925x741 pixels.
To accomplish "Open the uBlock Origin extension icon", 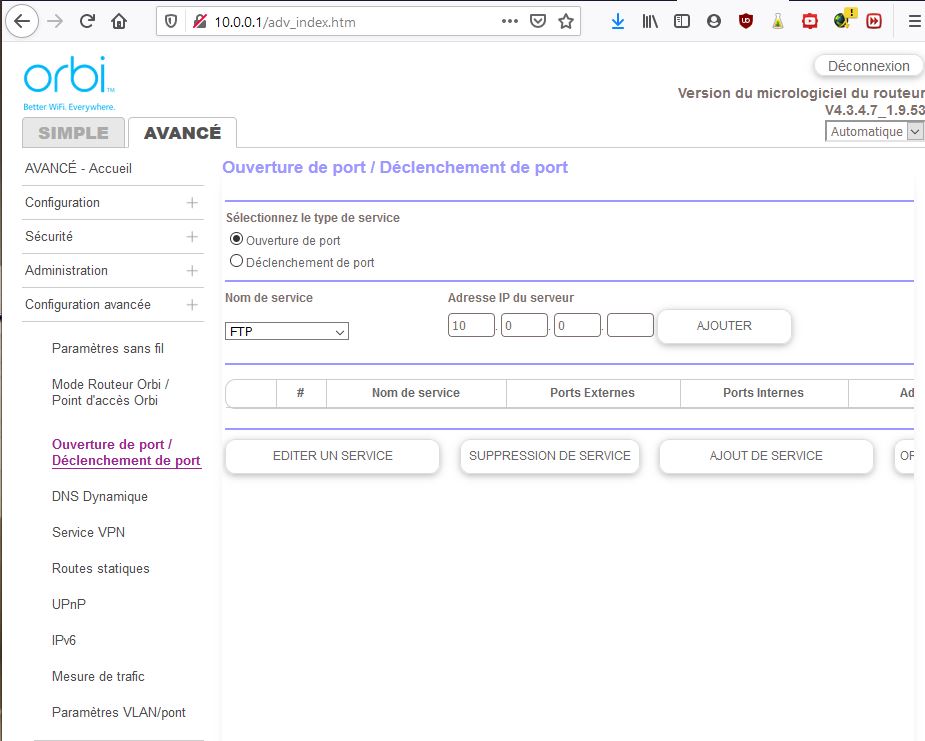I will coord(745,21).
